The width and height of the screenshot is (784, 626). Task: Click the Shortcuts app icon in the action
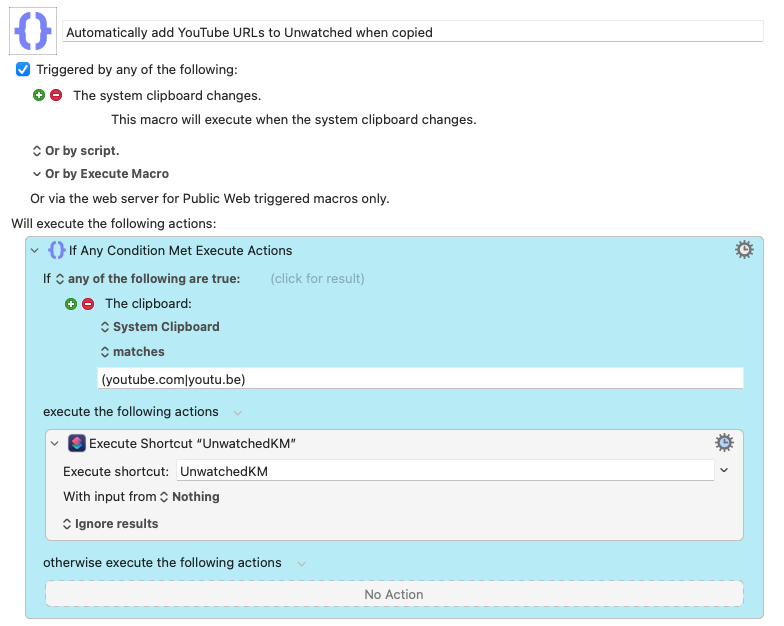tap(76, 443)
